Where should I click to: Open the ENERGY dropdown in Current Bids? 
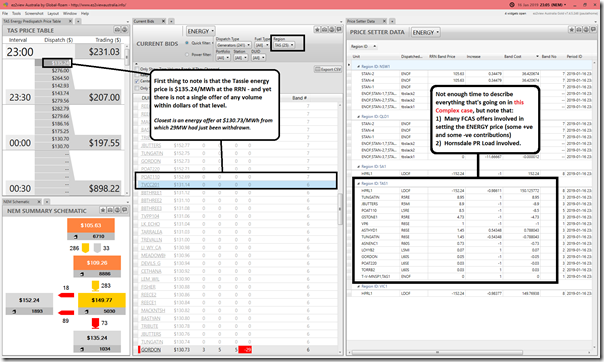[x=200, y=31]
